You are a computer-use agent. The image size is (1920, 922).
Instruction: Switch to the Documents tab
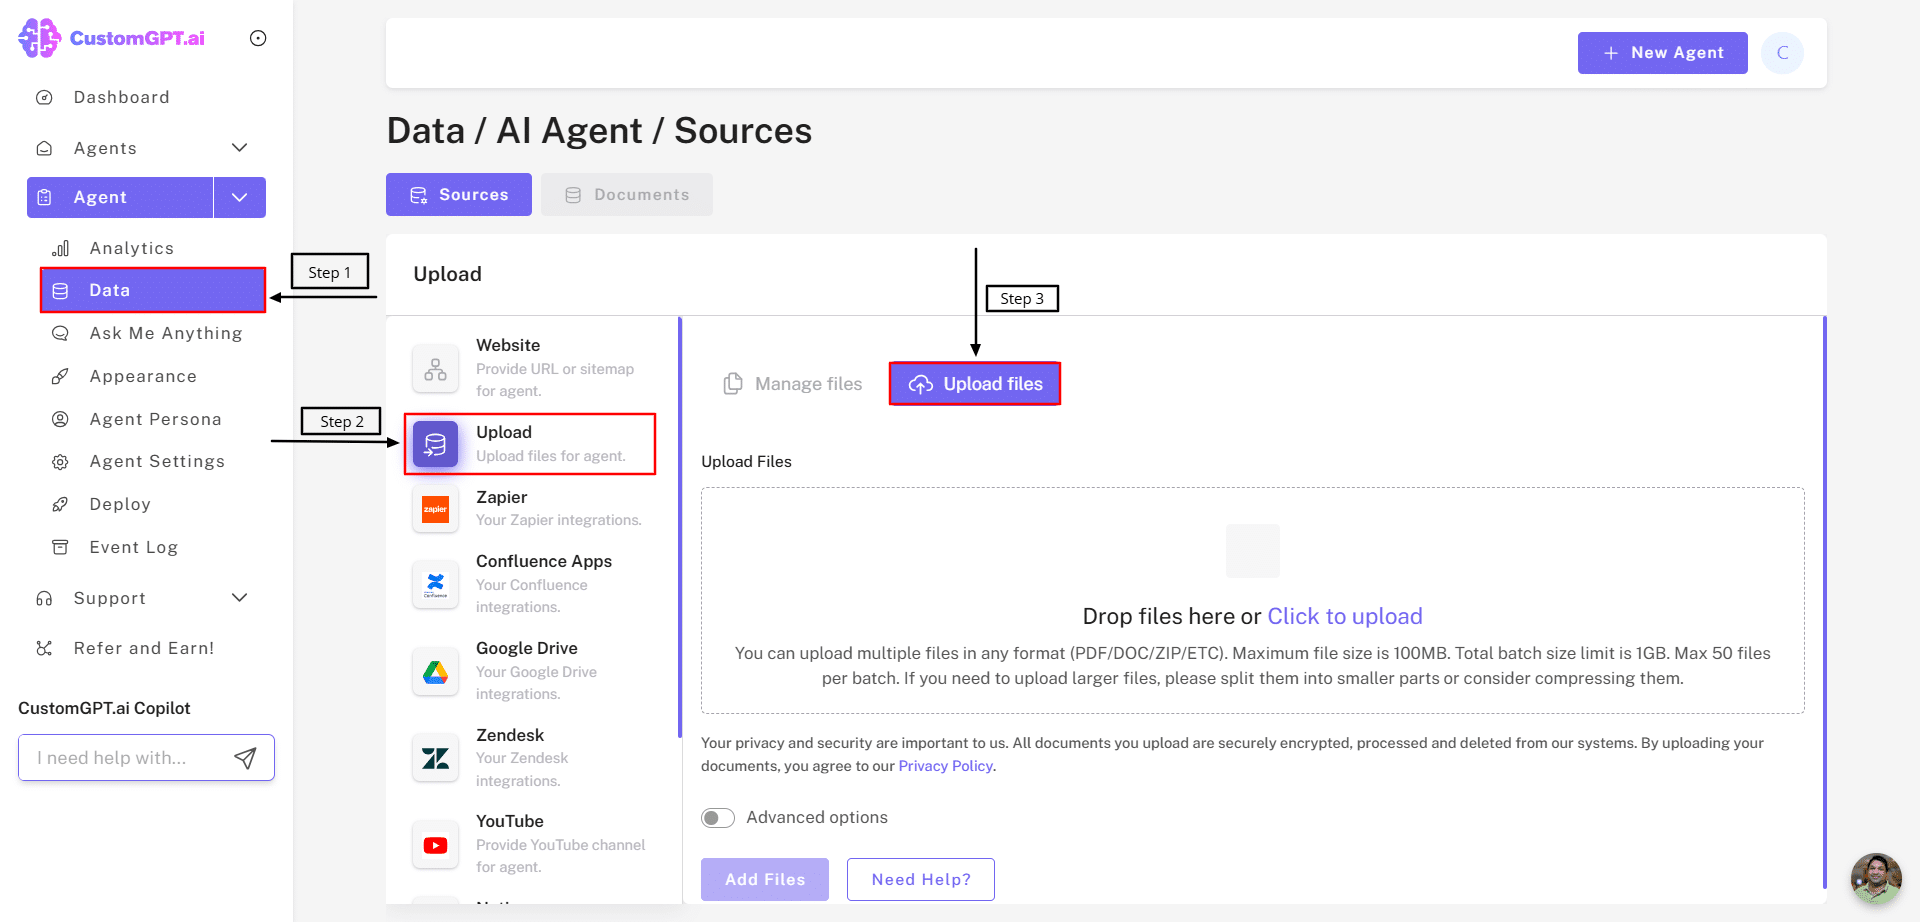pyautogui.click(x=627, y=195)
